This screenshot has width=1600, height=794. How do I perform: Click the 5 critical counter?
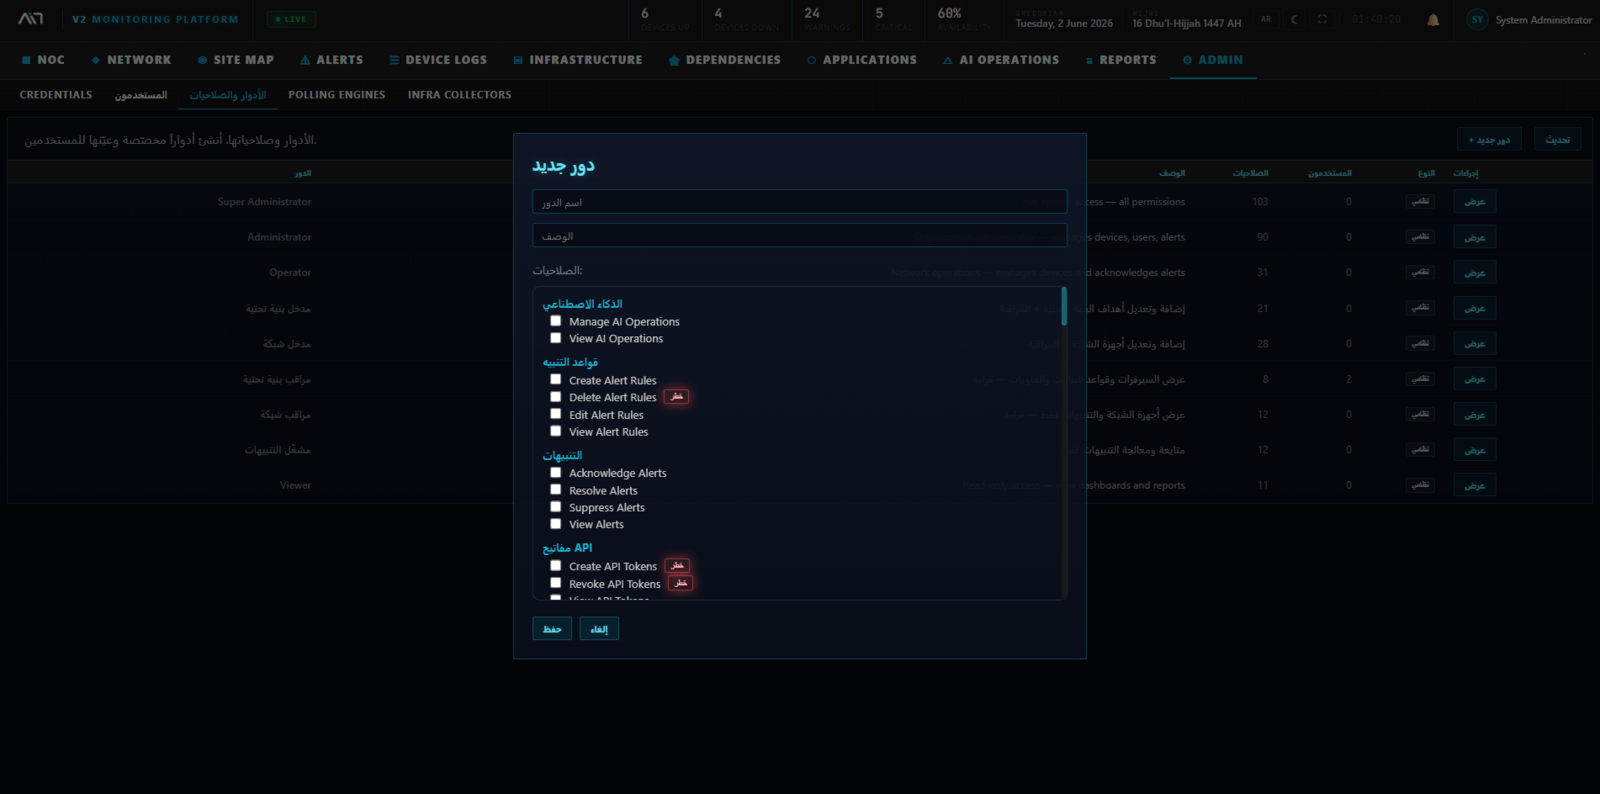pos(893,19)
